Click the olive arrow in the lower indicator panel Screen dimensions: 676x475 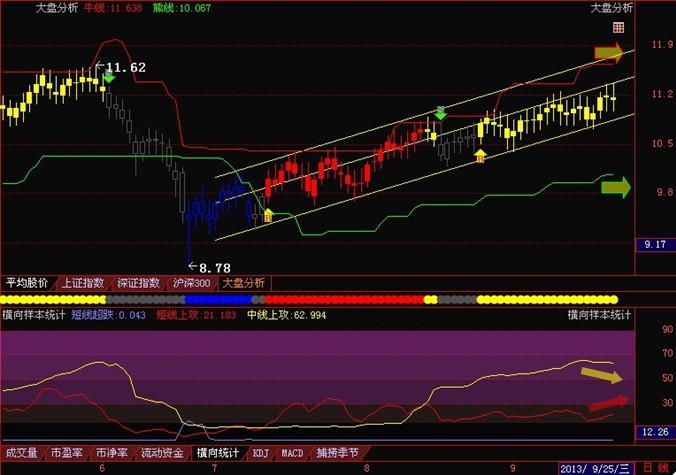[x=601, y=375]
